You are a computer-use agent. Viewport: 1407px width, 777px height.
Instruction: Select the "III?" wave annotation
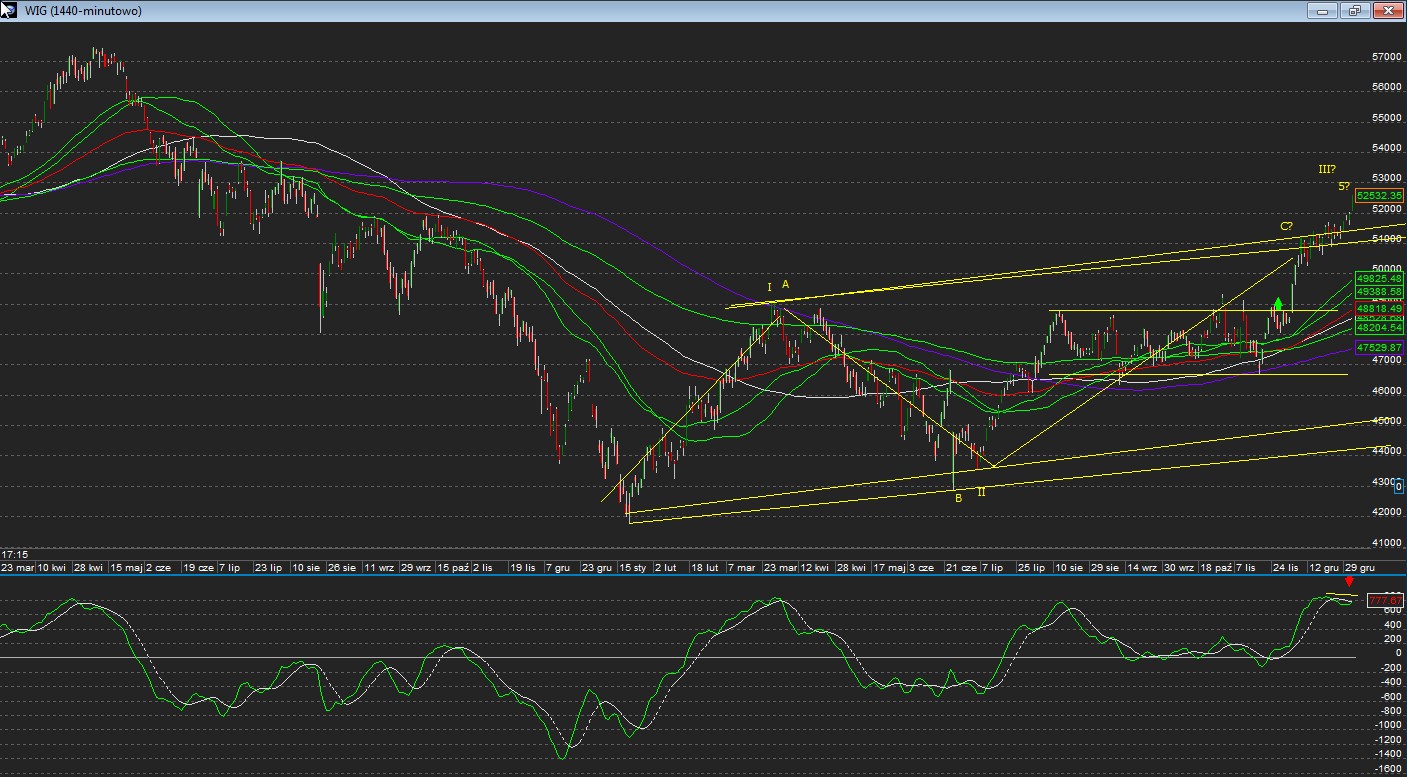pos(1327,169)
